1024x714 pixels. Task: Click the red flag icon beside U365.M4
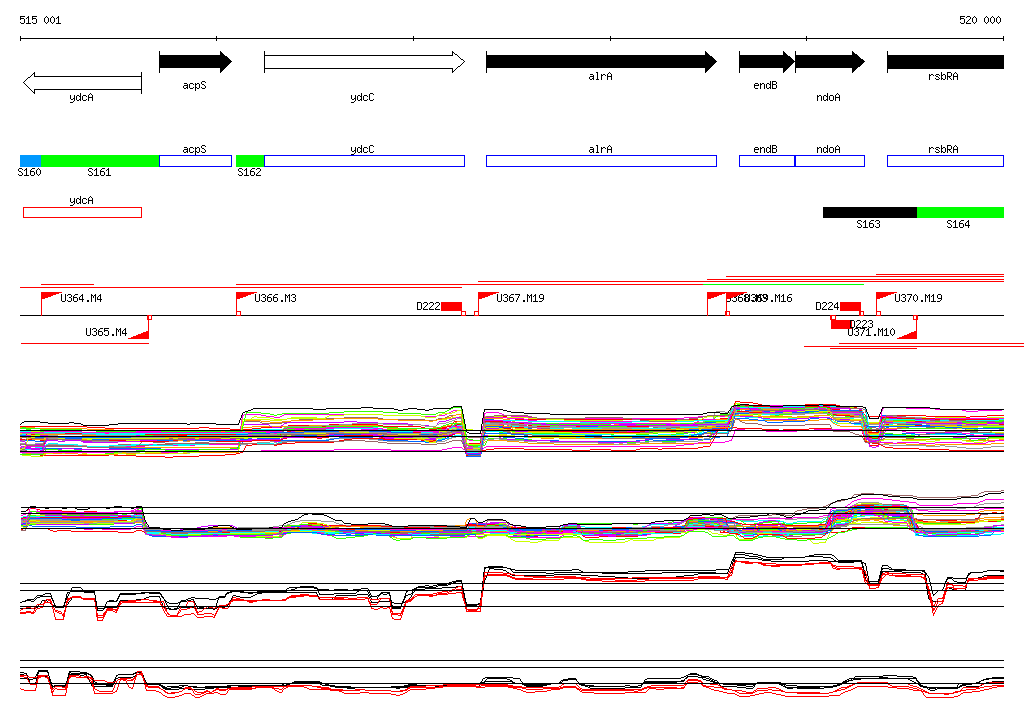click(x=139, y=334)
